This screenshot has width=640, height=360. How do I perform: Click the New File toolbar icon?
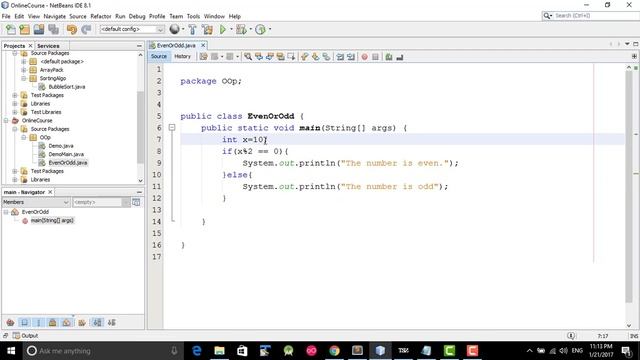point(11,29)
